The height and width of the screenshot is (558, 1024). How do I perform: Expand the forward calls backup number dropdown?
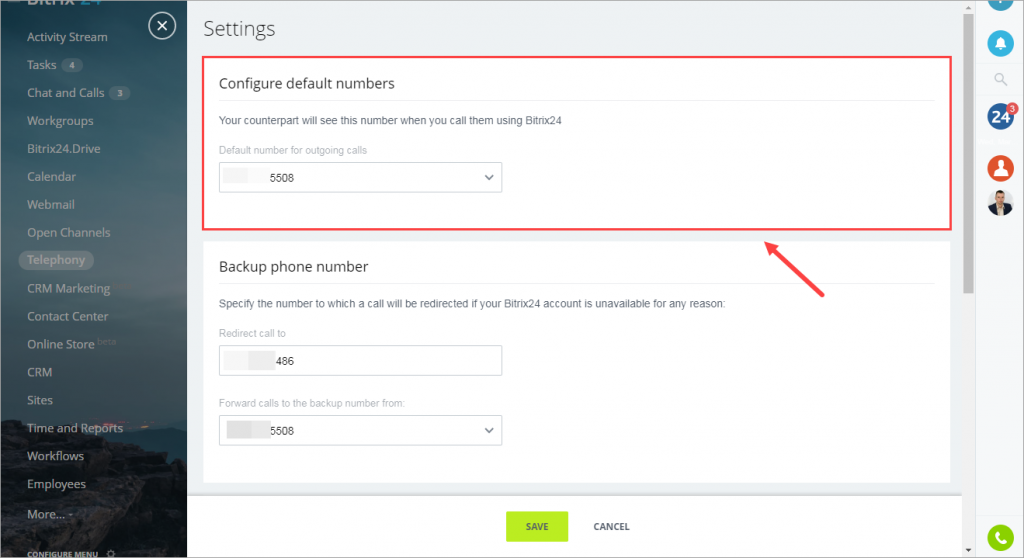click(360, 430)
